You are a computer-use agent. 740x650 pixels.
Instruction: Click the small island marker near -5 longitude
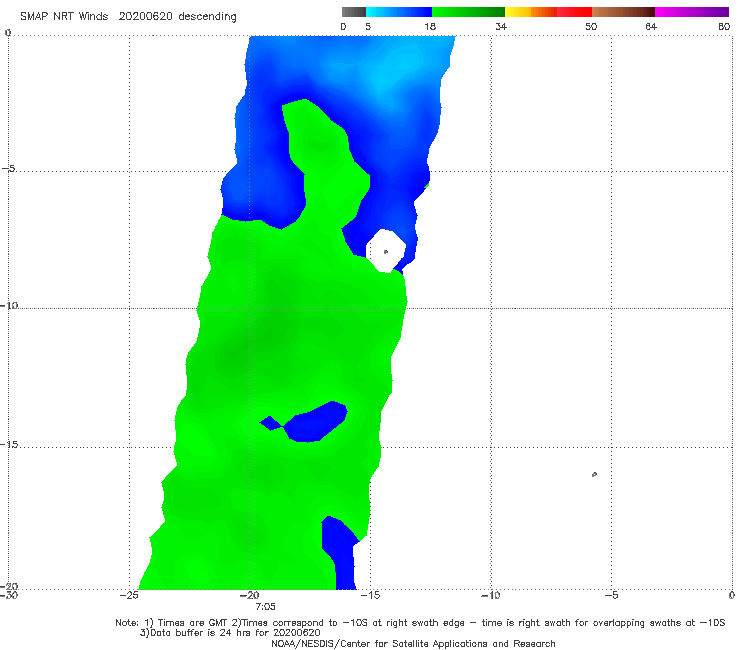594,474
